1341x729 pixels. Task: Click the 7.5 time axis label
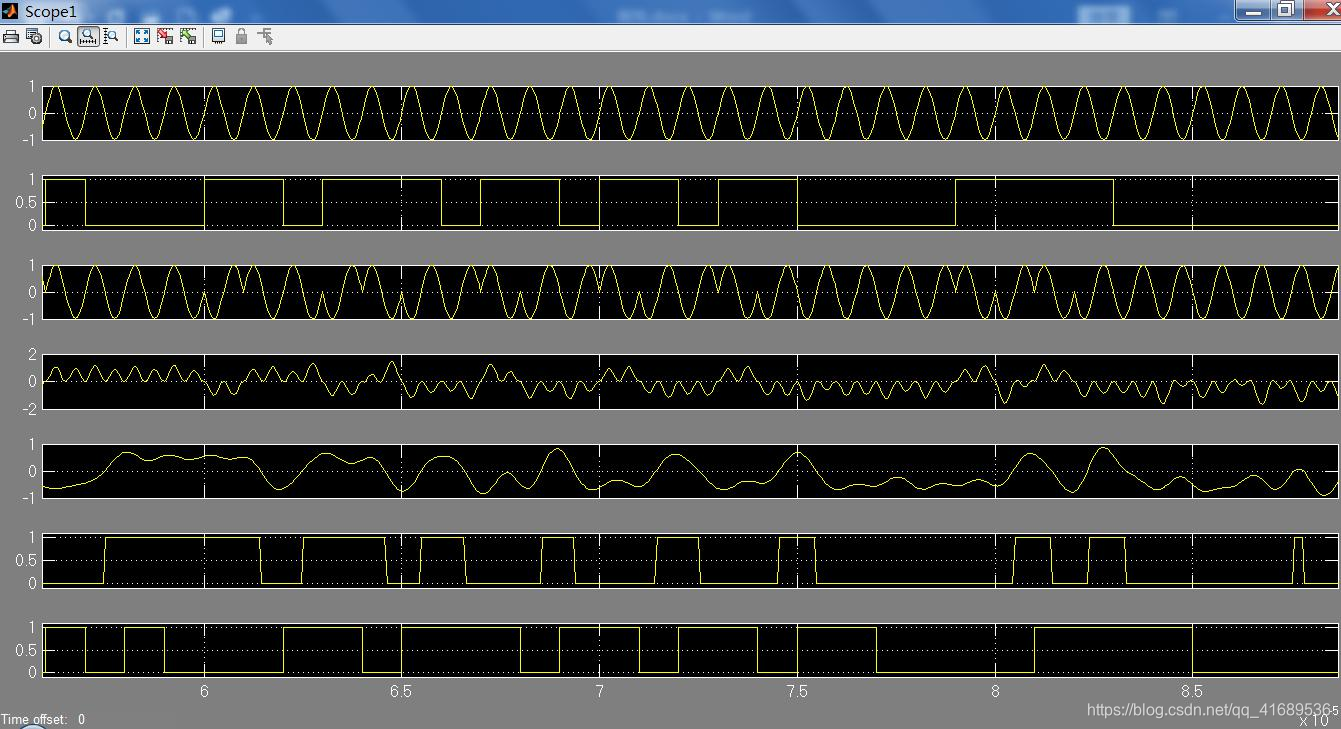tap(797, 691)
